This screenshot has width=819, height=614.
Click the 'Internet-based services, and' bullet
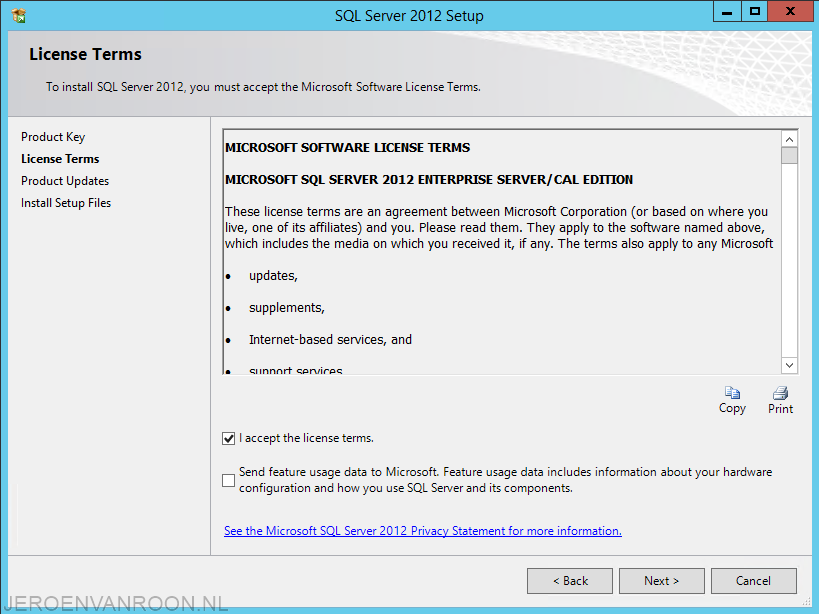point(330,340)
